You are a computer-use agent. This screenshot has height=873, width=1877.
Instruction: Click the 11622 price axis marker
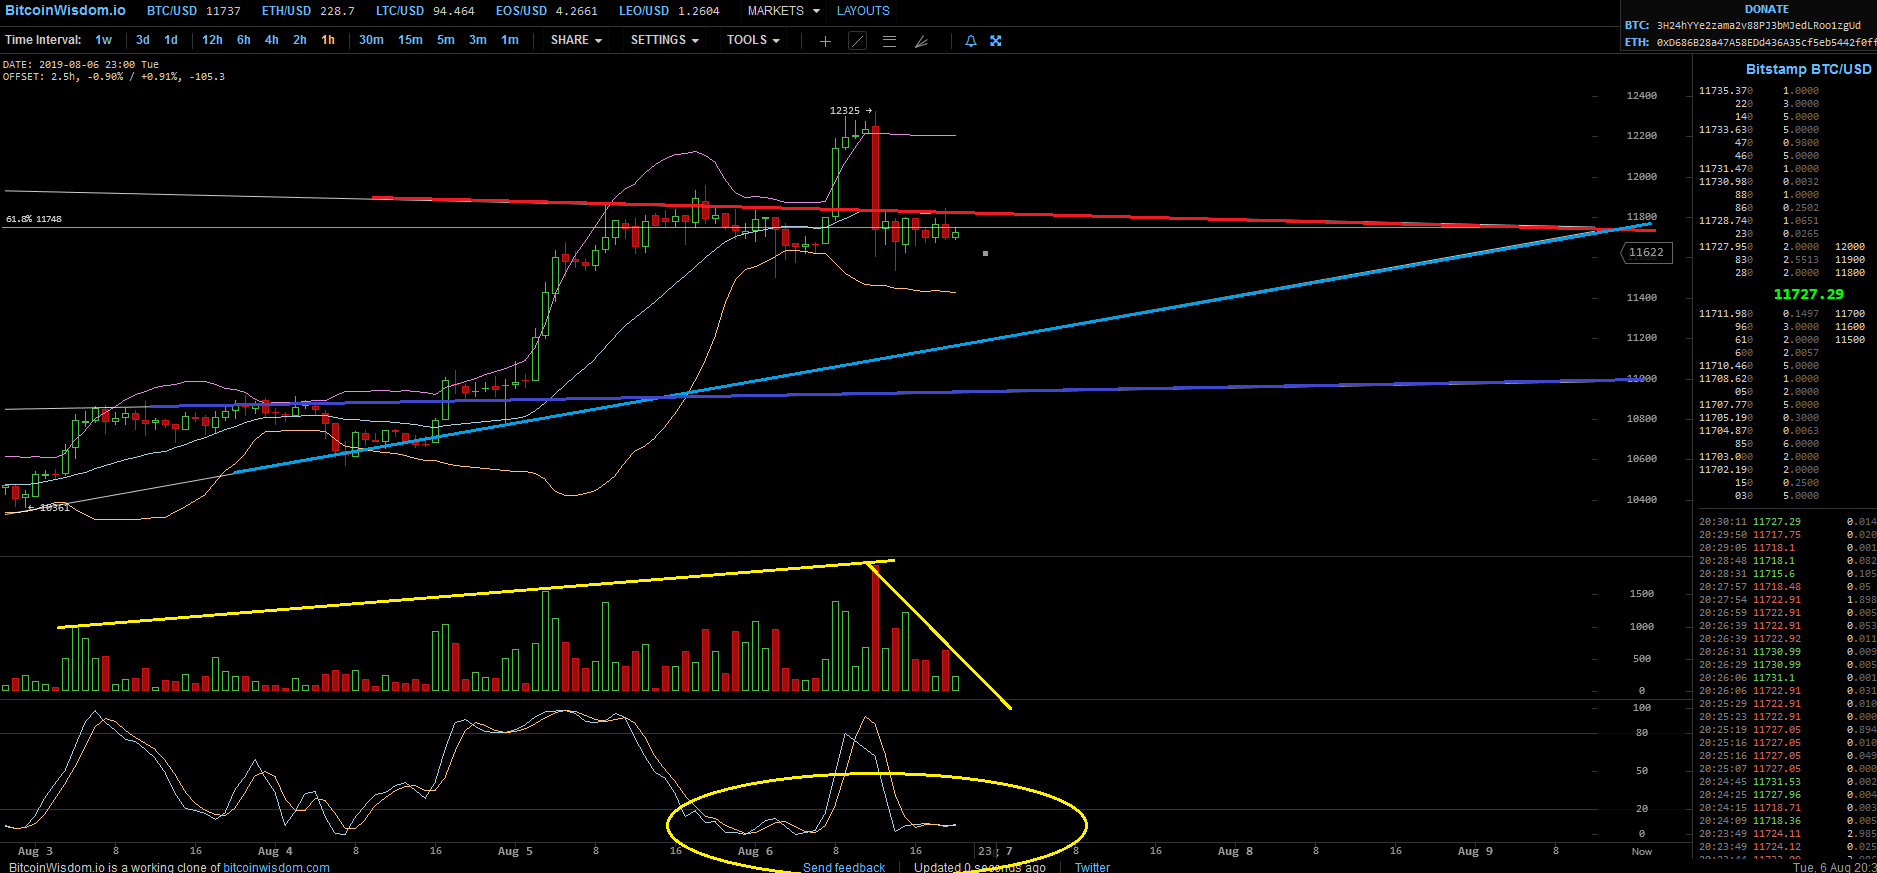(1646, 252)
